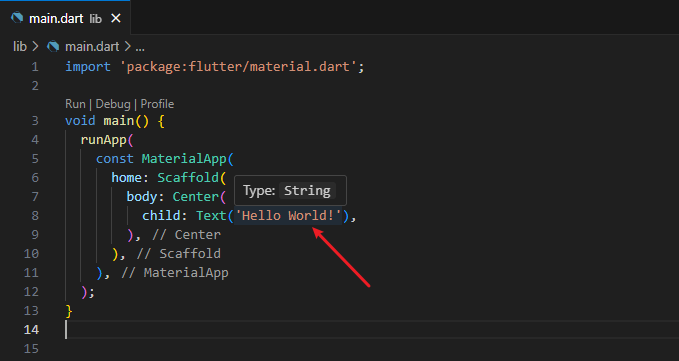Image resolution: width=679 pixels, height=361 pixels.
Task: Click line number 14 in the gutter
Action: tap(31, 329)
